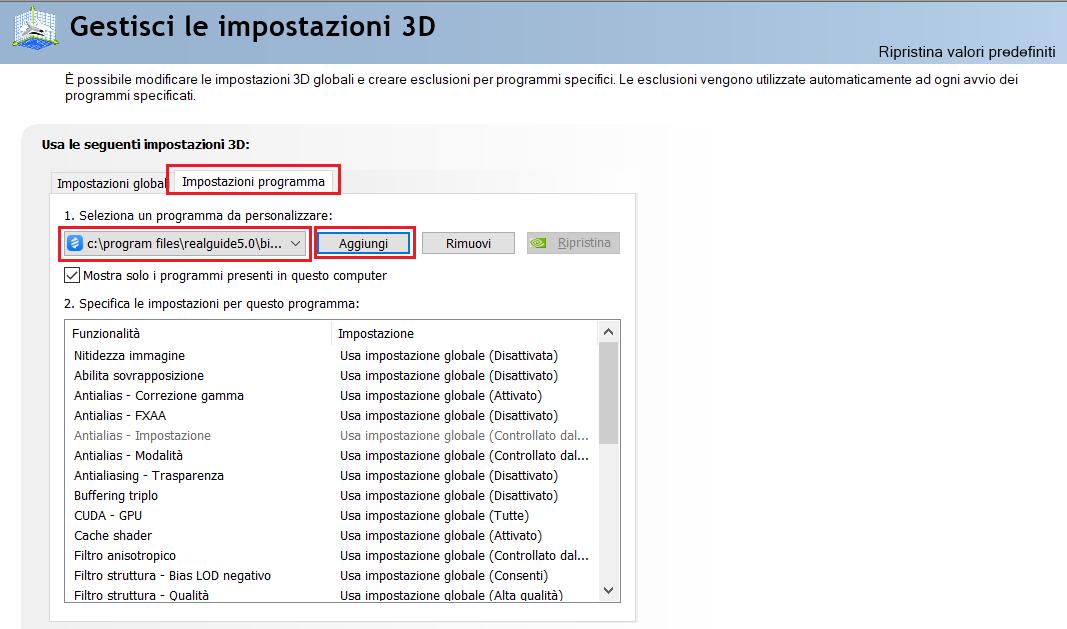Switch to Impostazioni globali tab

111,184
